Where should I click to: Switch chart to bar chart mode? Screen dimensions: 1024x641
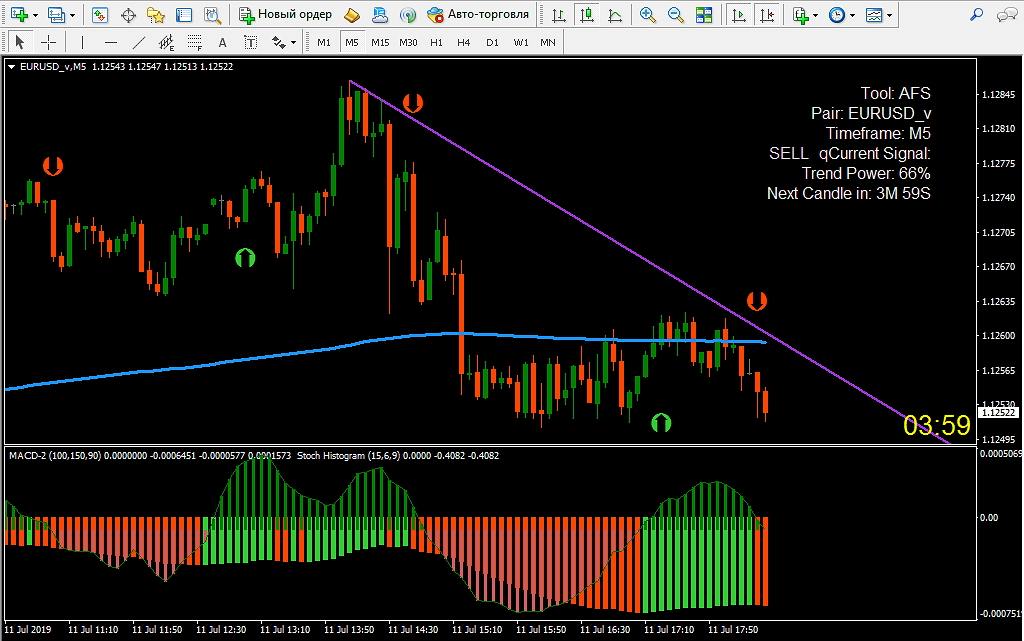click(x=558, y=15)
